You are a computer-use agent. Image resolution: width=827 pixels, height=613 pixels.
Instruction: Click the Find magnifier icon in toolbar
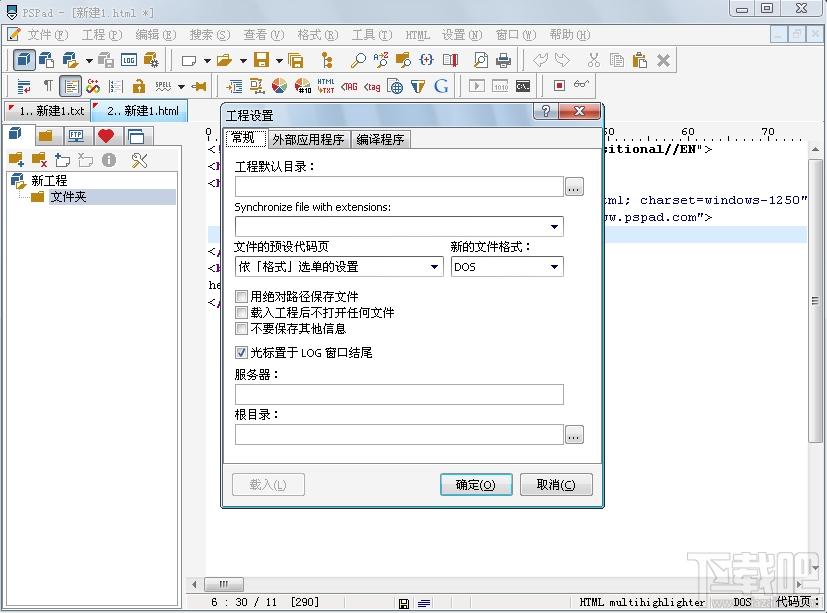pyautogui.click(x=358, y=60)
